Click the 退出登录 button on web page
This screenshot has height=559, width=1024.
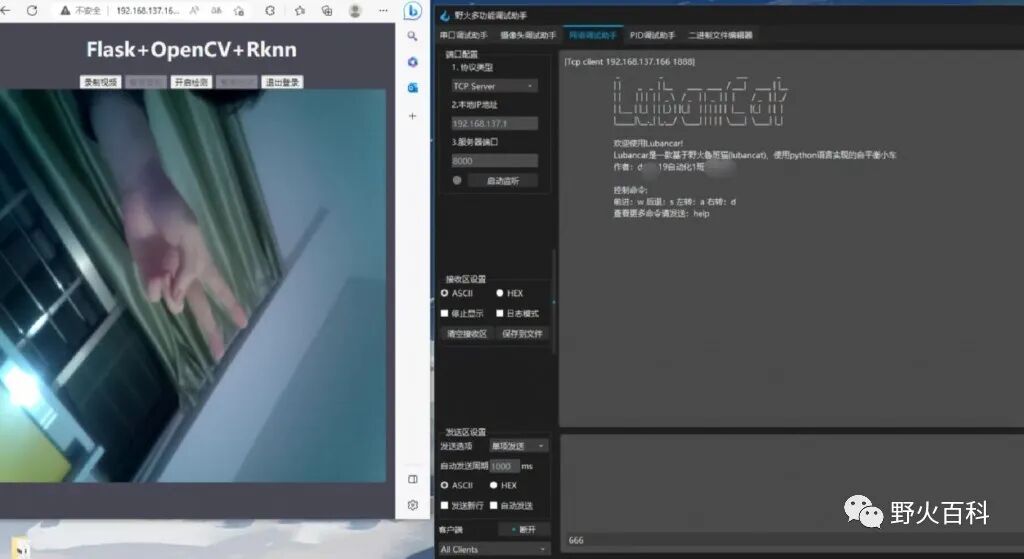[282, 82]
